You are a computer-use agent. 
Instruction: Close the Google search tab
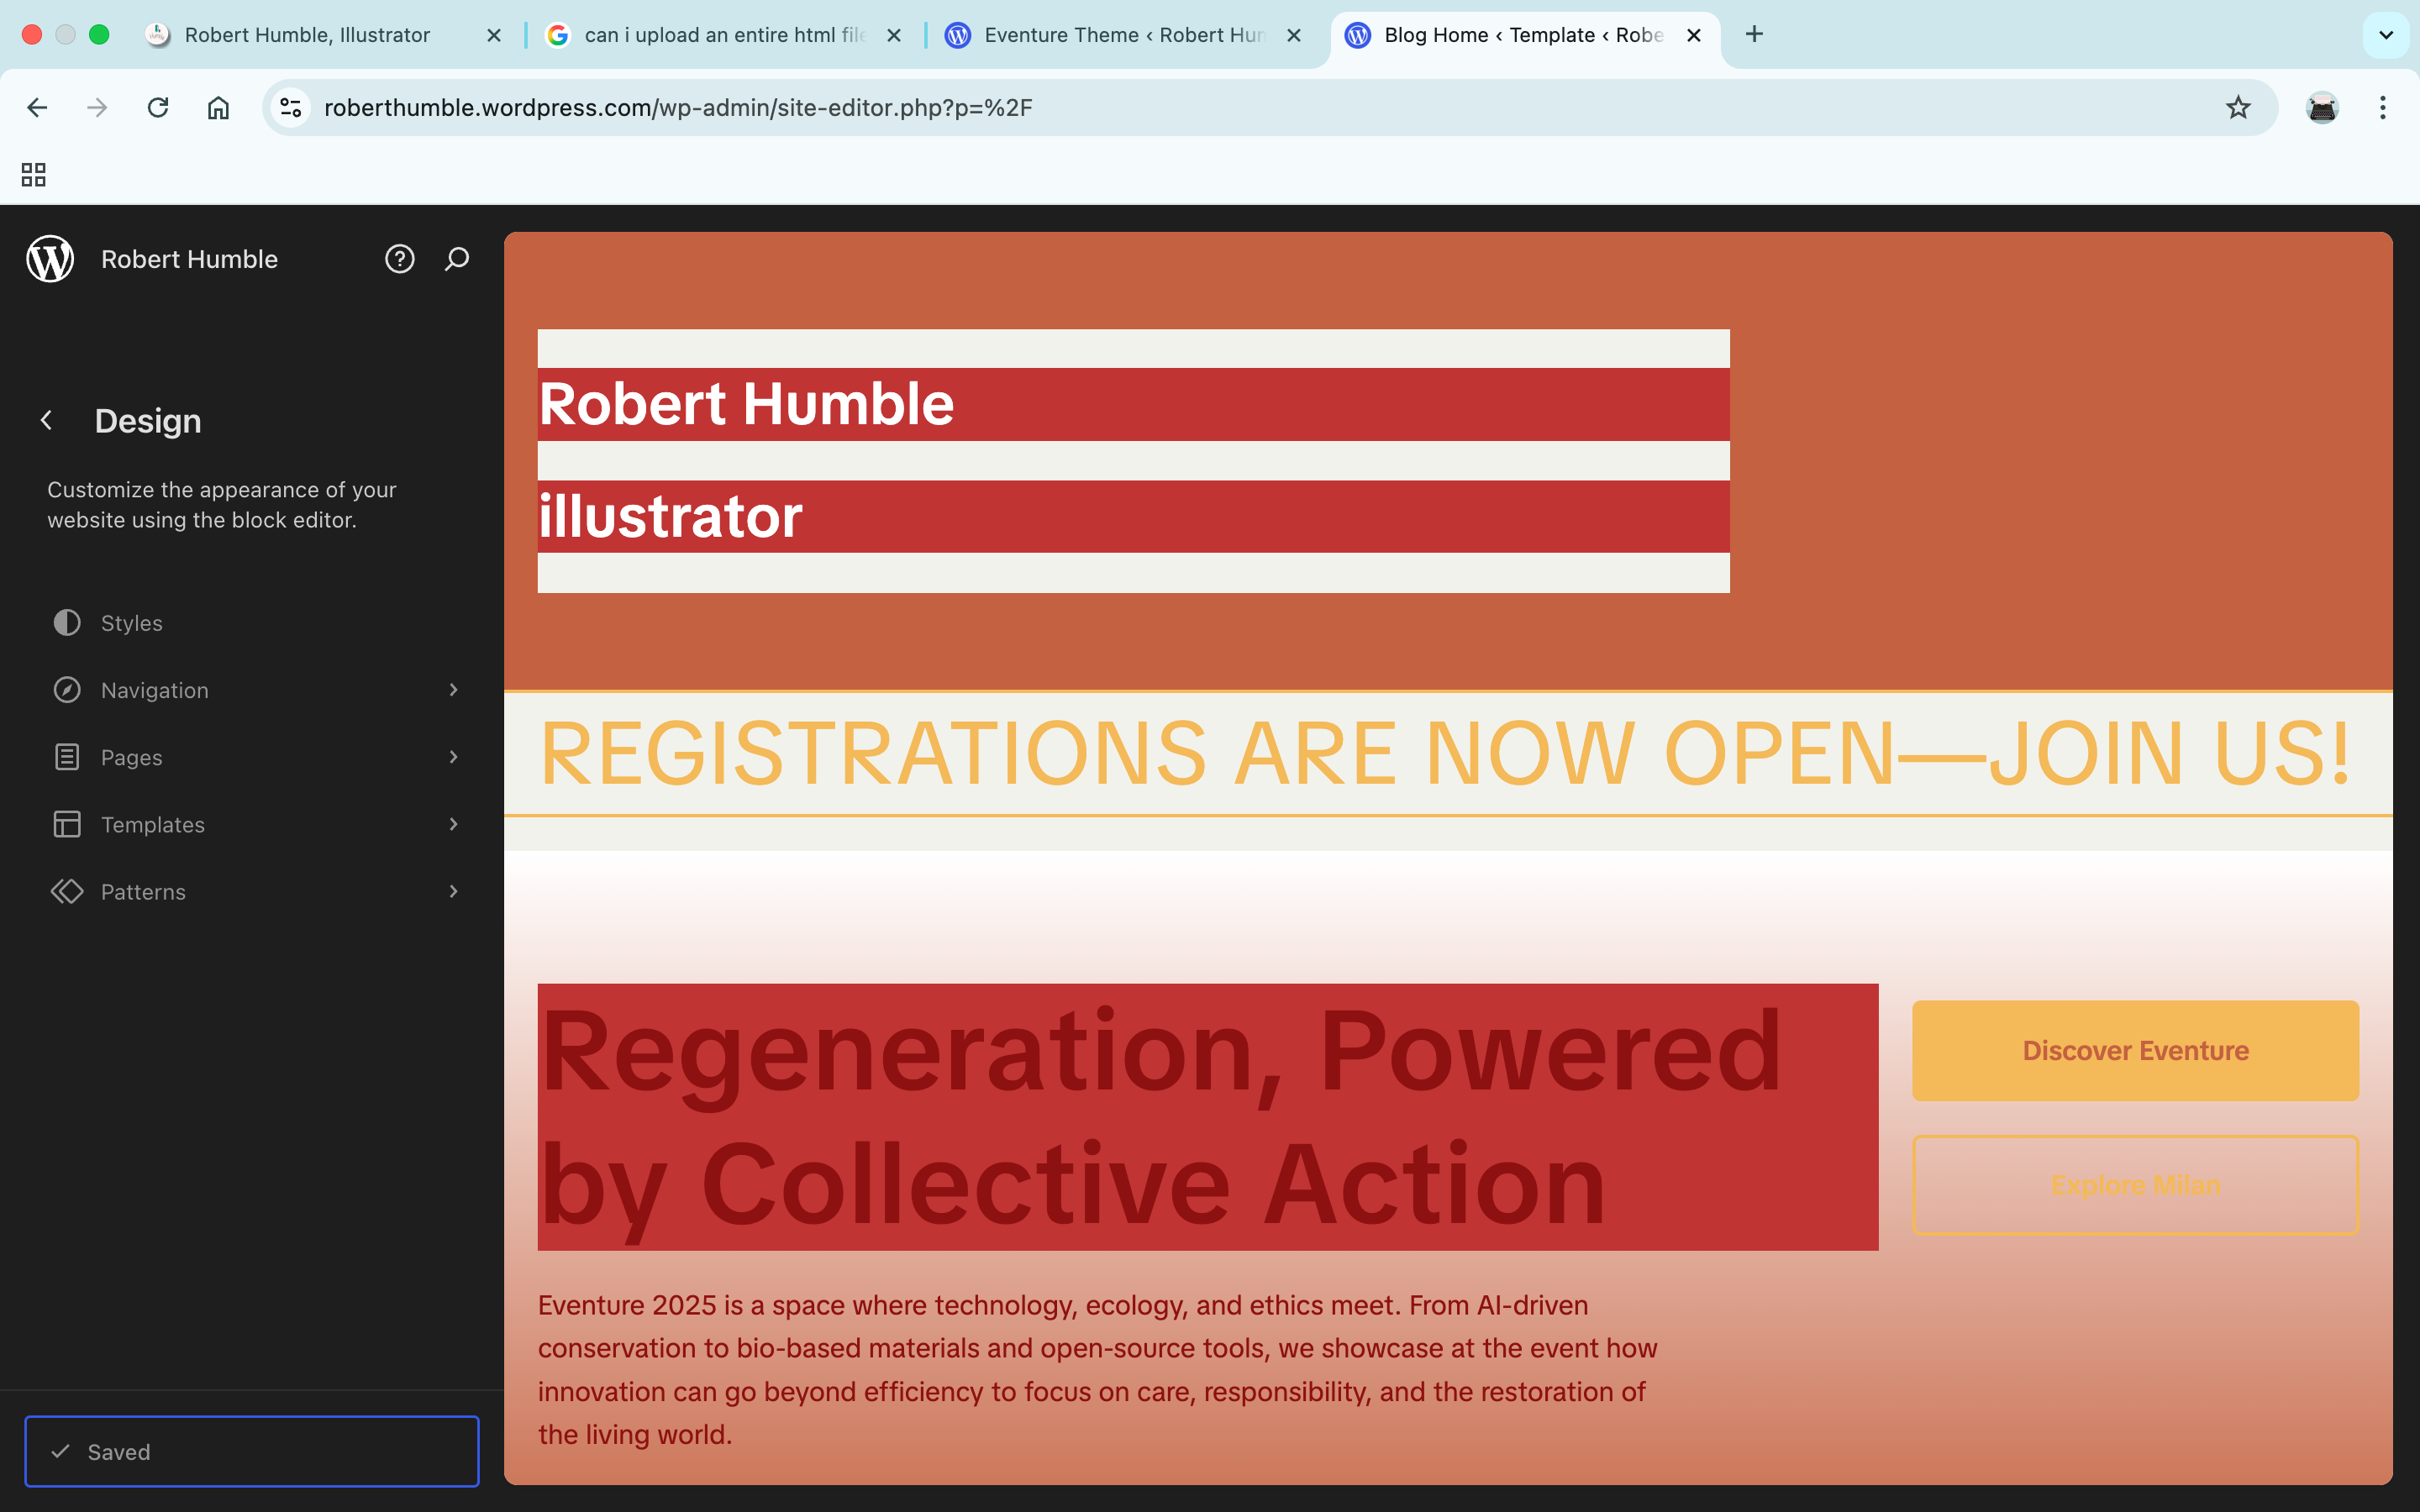pos(894,35)
